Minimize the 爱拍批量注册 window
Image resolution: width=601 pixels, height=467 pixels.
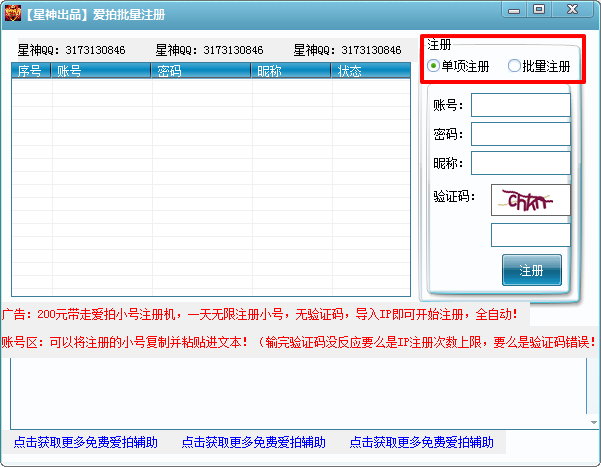point(514,10)
